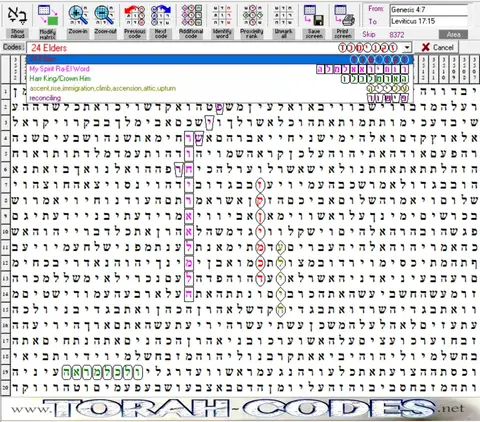Image resolution: width=480 pixels, height=422 pixels.
Task: Select the Harr King/Crown Him code entry
Action: coord(220,79)
